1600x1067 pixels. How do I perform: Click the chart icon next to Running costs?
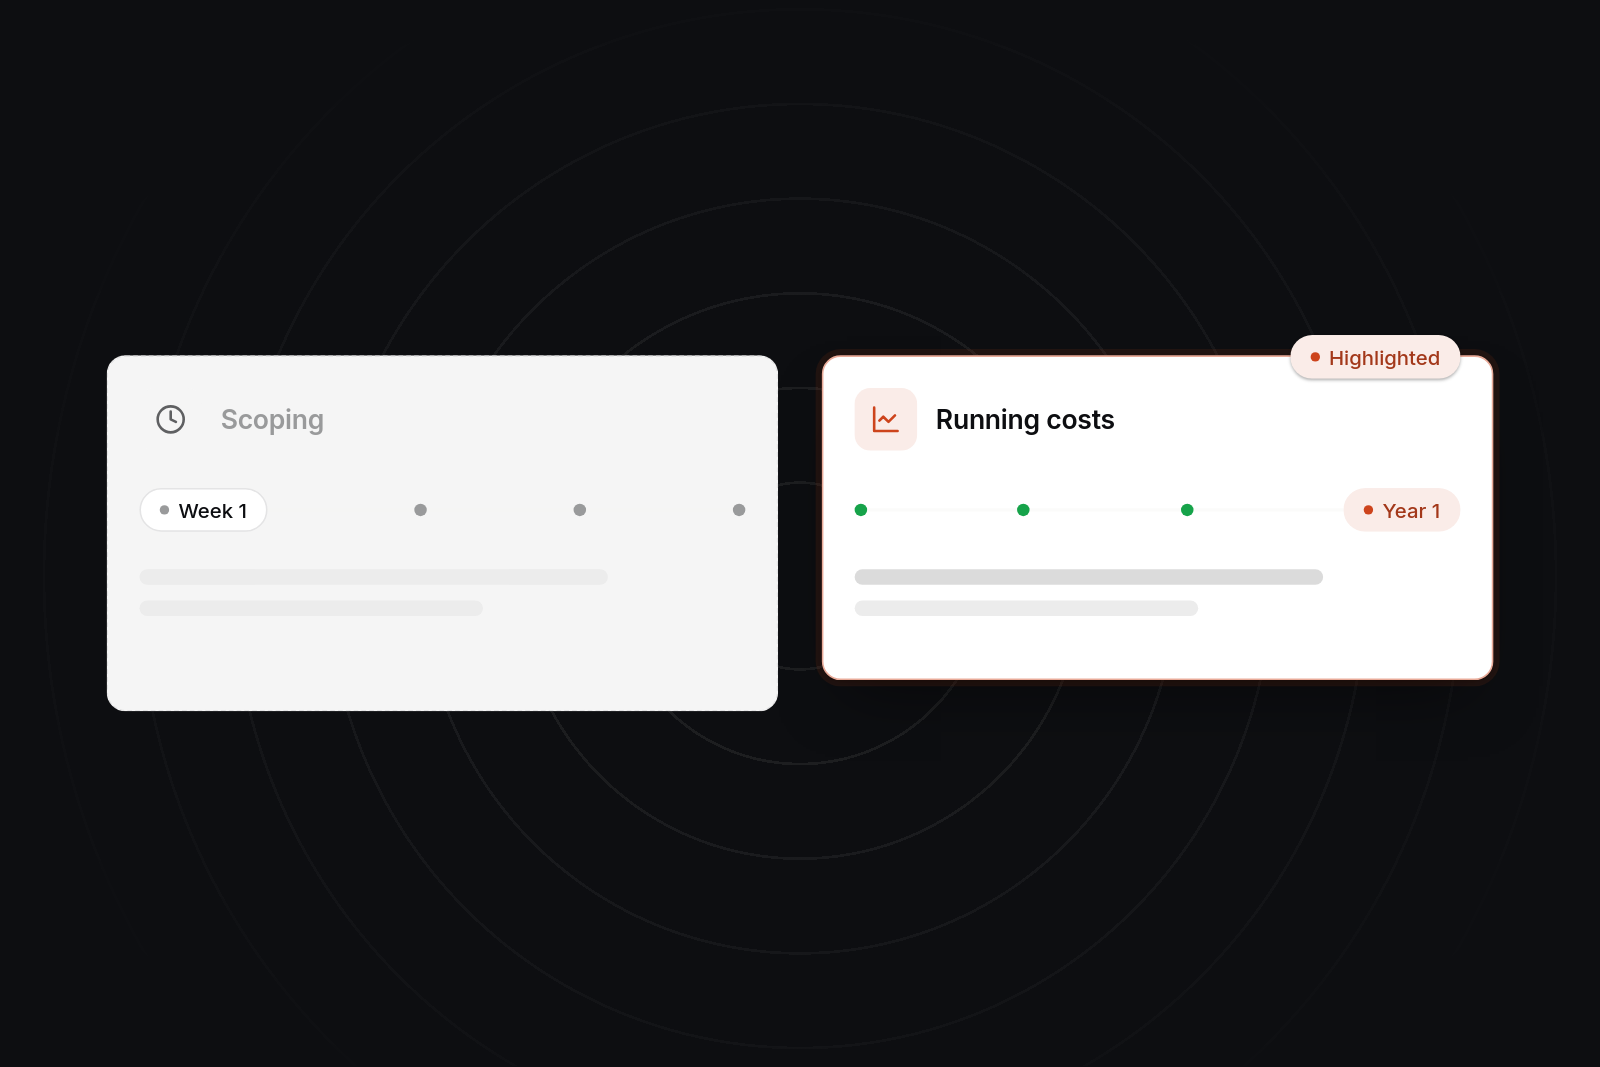pyautogui.click(x=886, y=419)
